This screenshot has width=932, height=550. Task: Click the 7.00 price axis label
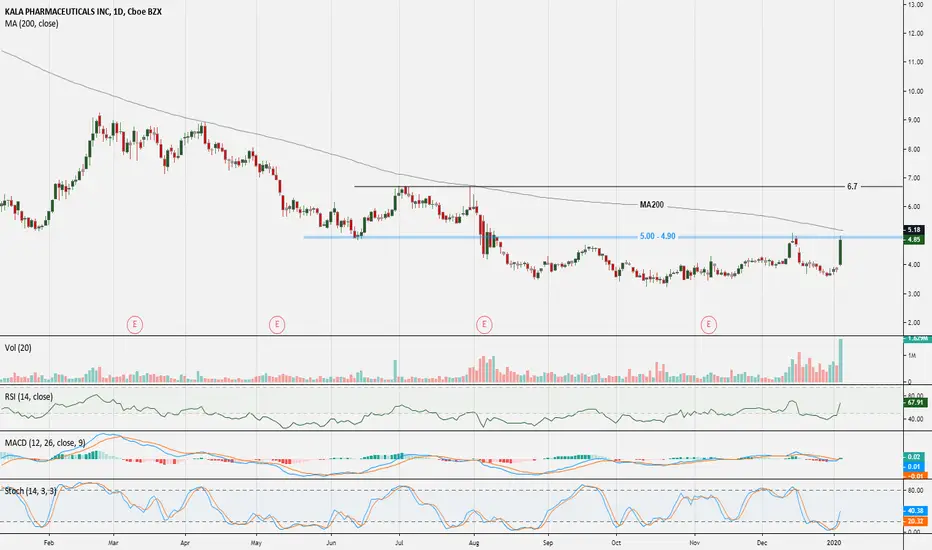point(915,178)
